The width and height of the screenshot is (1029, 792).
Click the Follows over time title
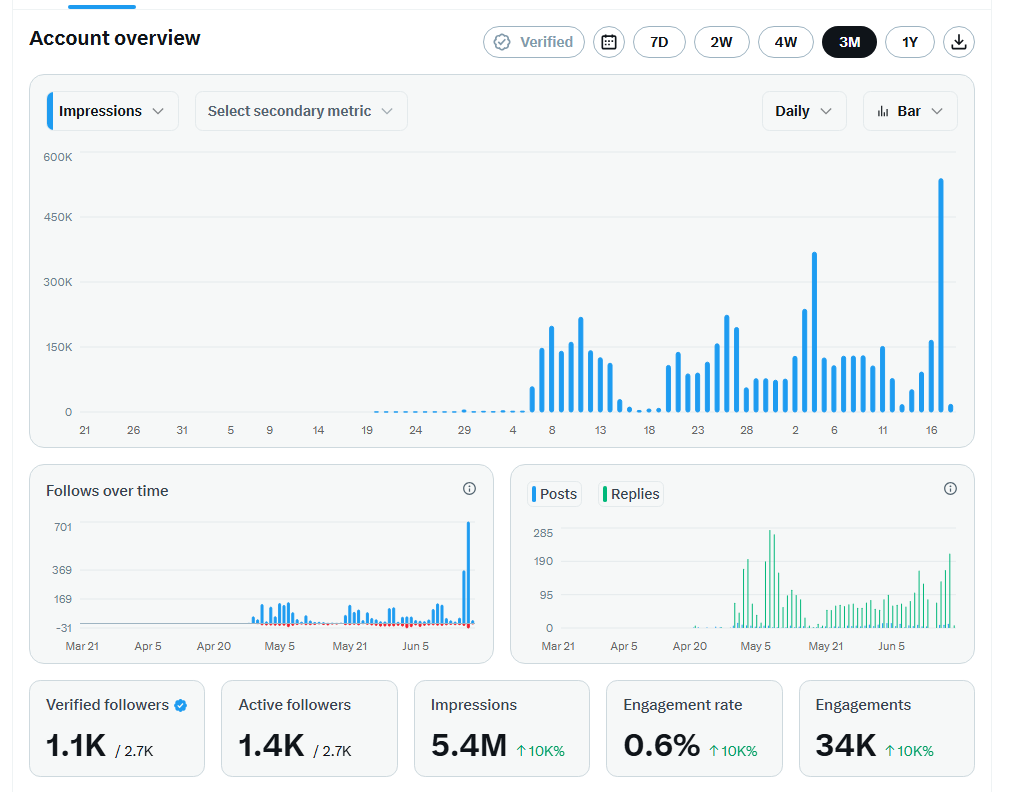[x=107, y=491]
